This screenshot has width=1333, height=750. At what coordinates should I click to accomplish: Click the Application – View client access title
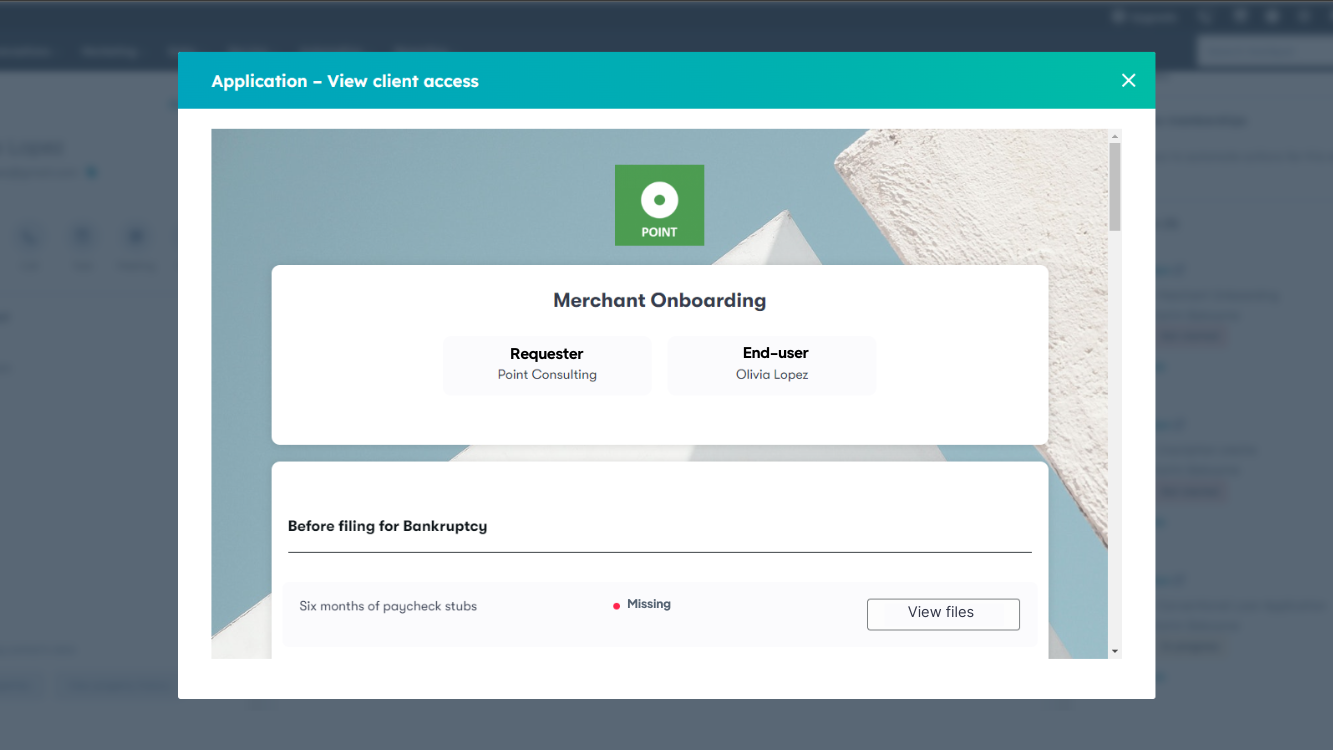(x=345, y=82)
